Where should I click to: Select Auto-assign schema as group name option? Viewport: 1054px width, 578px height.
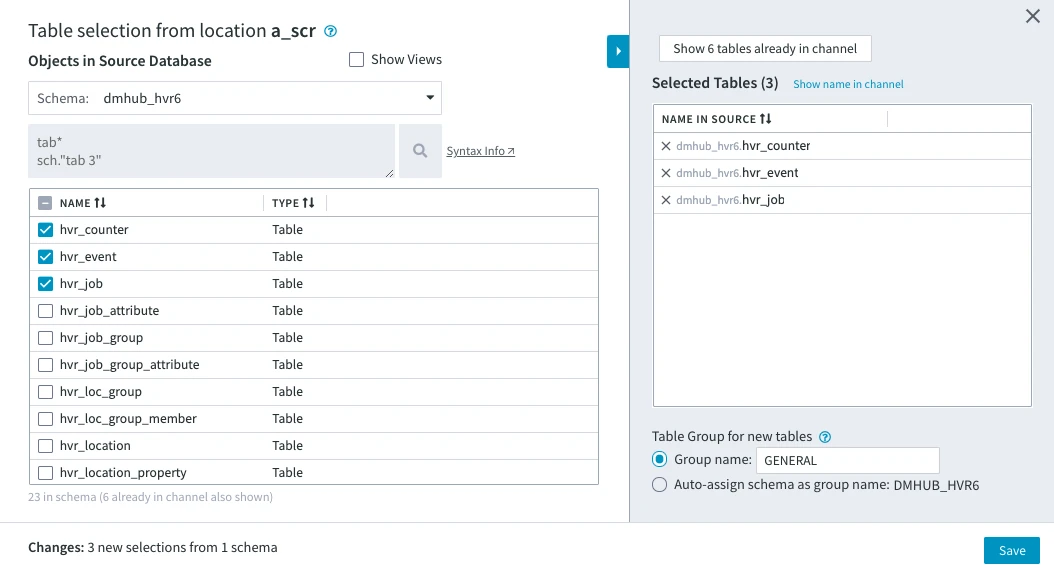coord(660,484)
